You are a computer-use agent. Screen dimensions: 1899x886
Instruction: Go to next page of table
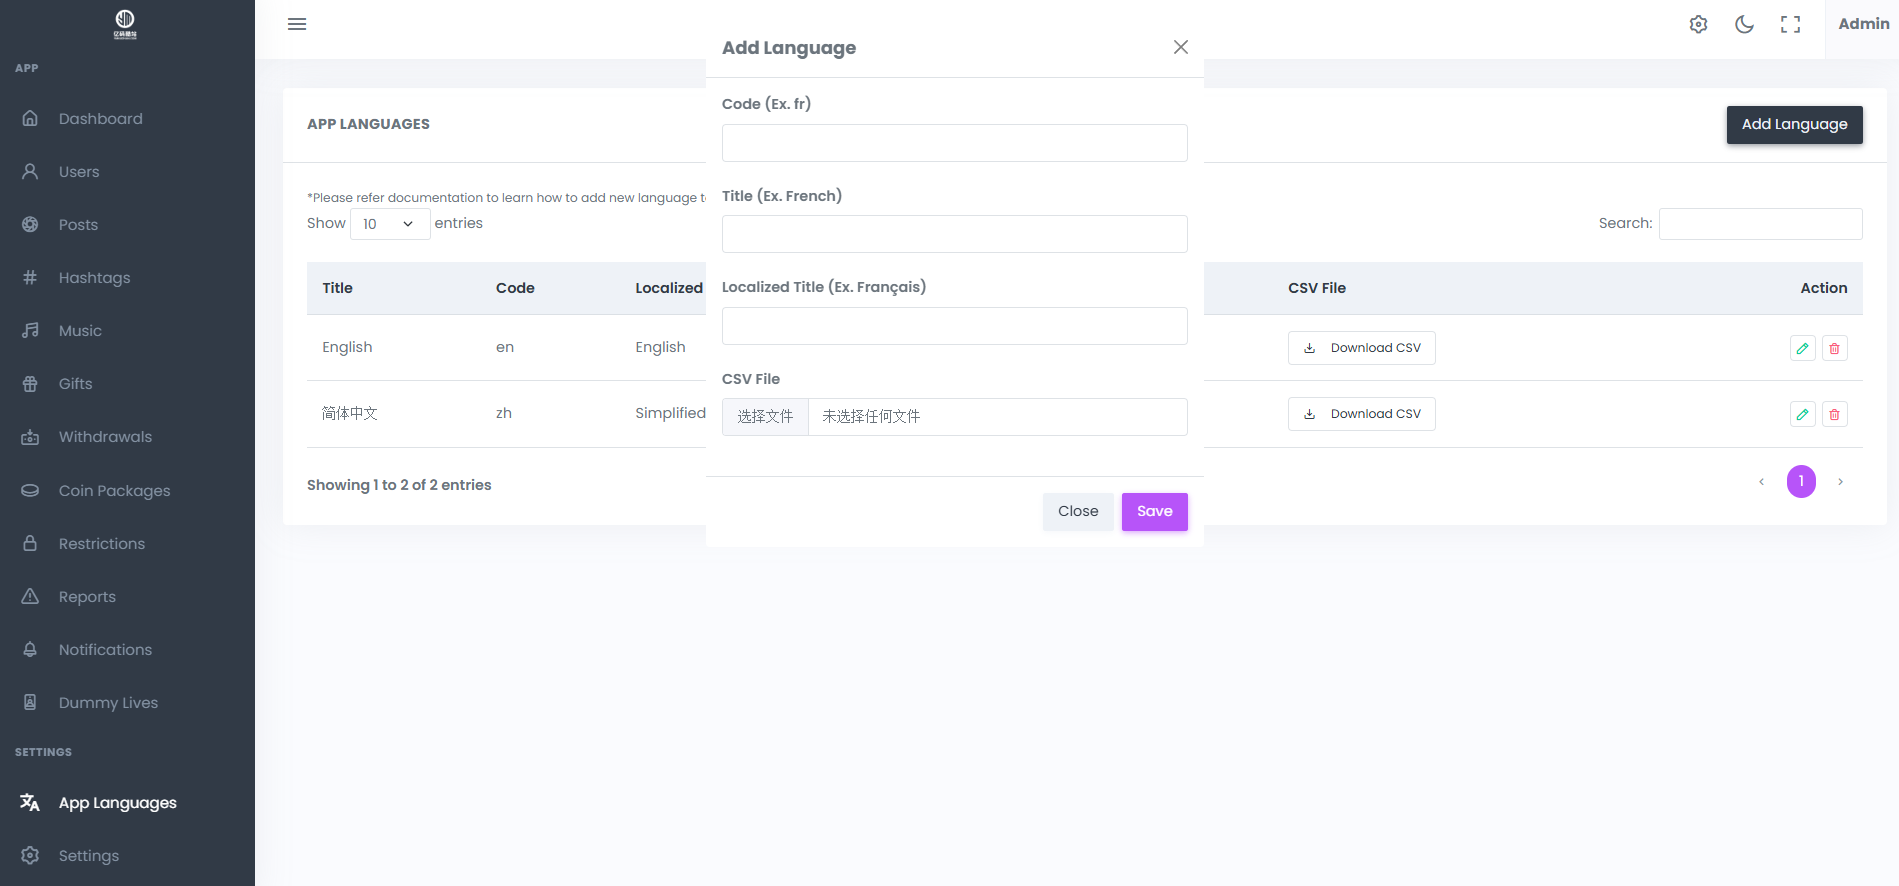click(1840, 482)
